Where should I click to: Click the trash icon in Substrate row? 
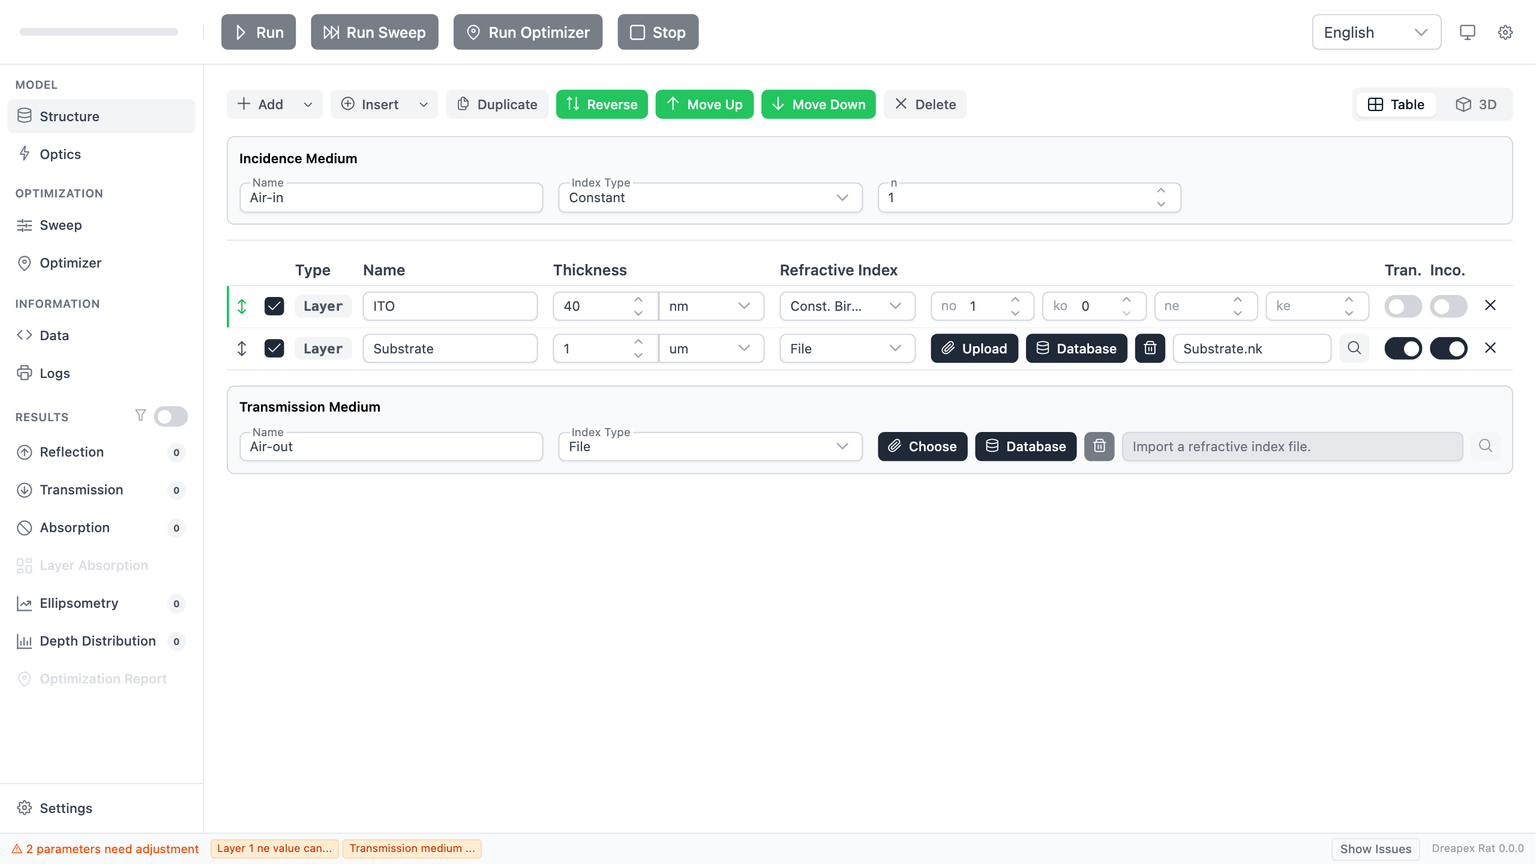point(1150,348)
